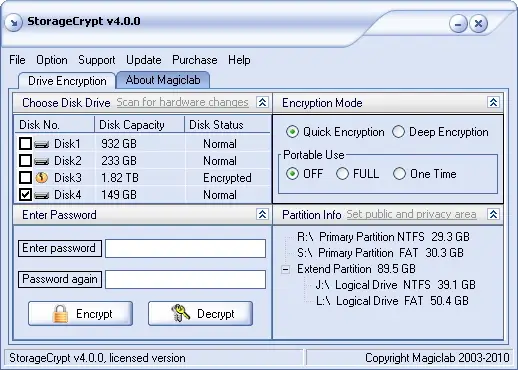Image resolution: width=518 pixels, height=370 pixels.
Task: Uncheck the Disk4 checkbox
Action: click(25, 195)
